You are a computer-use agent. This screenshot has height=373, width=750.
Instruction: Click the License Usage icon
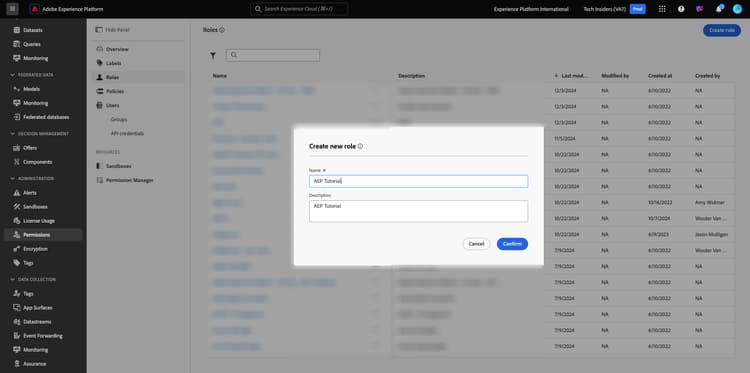[x=17, y=221]
